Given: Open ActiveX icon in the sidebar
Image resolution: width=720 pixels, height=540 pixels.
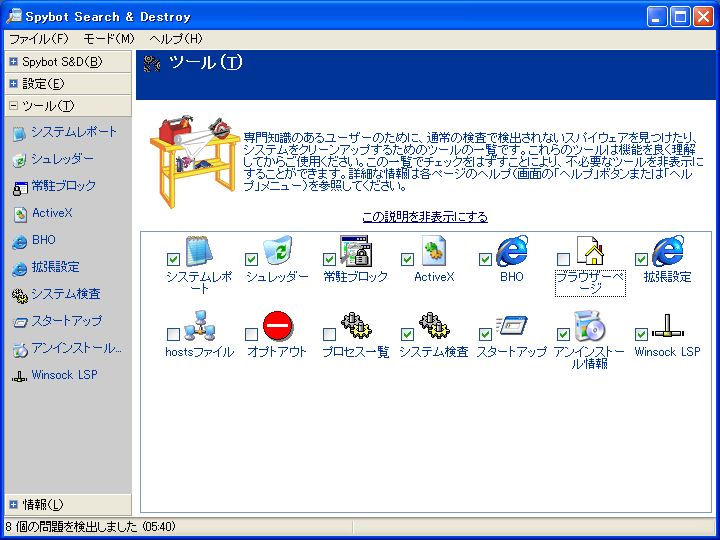Looking at the screenshot, I should [20, 214].
